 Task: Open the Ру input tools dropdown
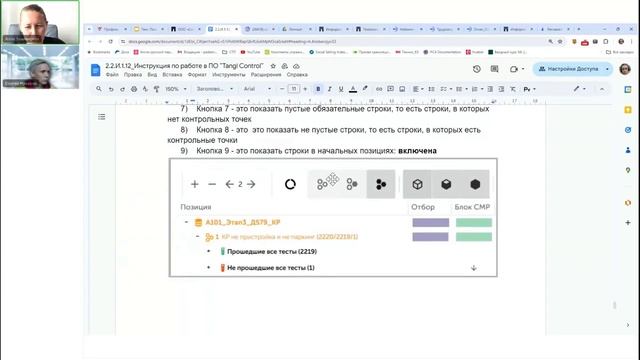pyautogui.click(x=529, y=89)
